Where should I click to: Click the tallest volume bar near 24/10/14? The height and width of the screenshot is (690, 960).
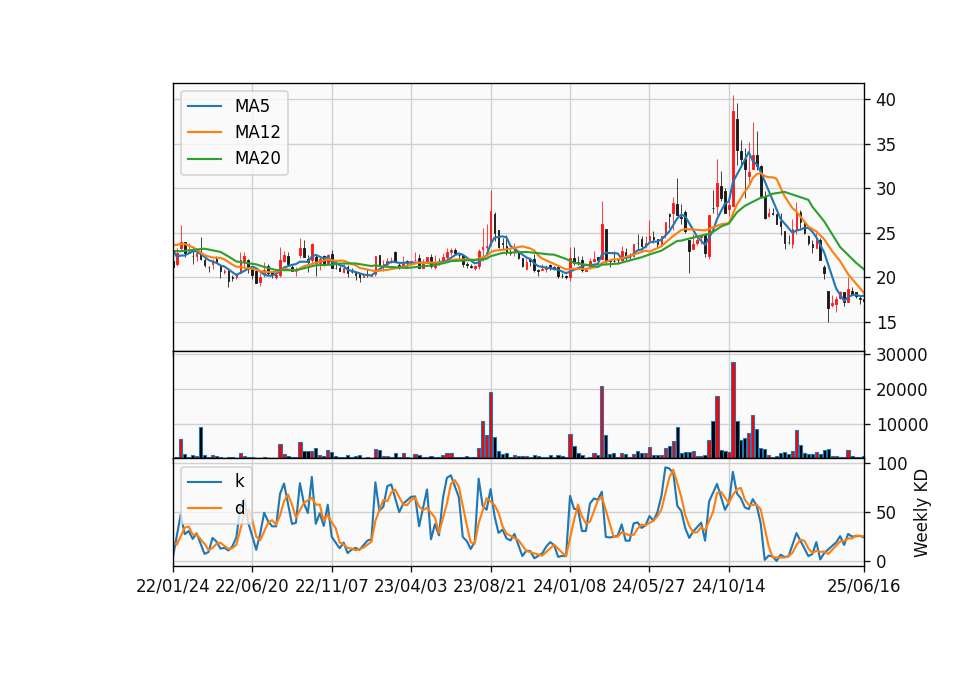click(x=733, y=410)
